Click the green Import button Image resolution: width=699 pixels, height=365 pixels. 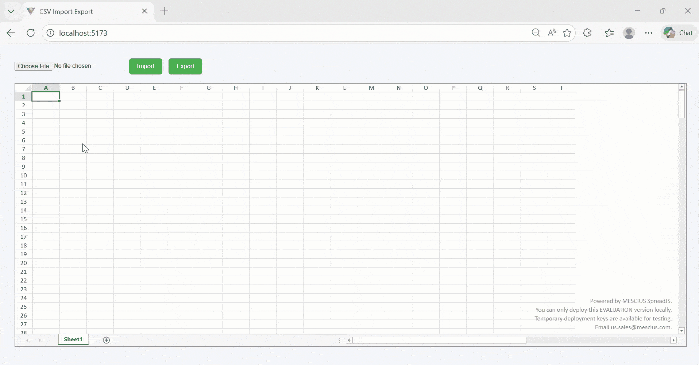[145, 66]
